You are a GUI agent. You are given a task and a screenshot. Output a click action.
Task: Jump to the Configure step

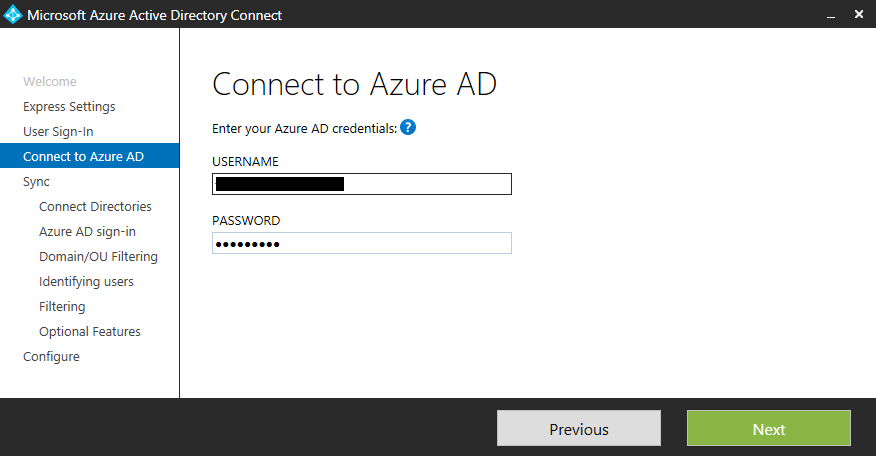pyautogui.click(x=51, y=357)
